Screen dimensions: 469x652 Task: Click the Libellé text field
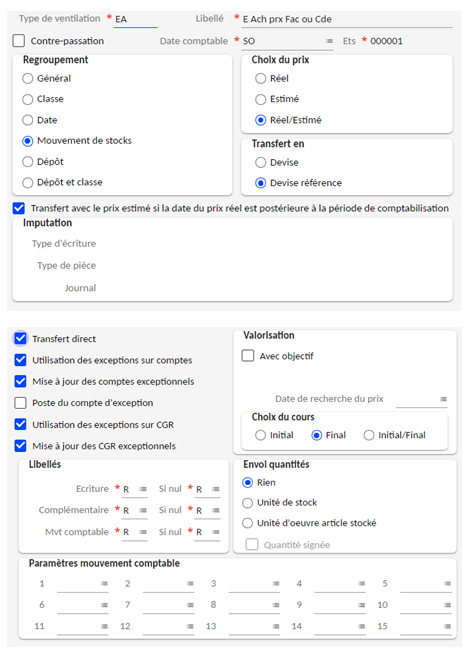pyautogui.click(x=347, y=20)
